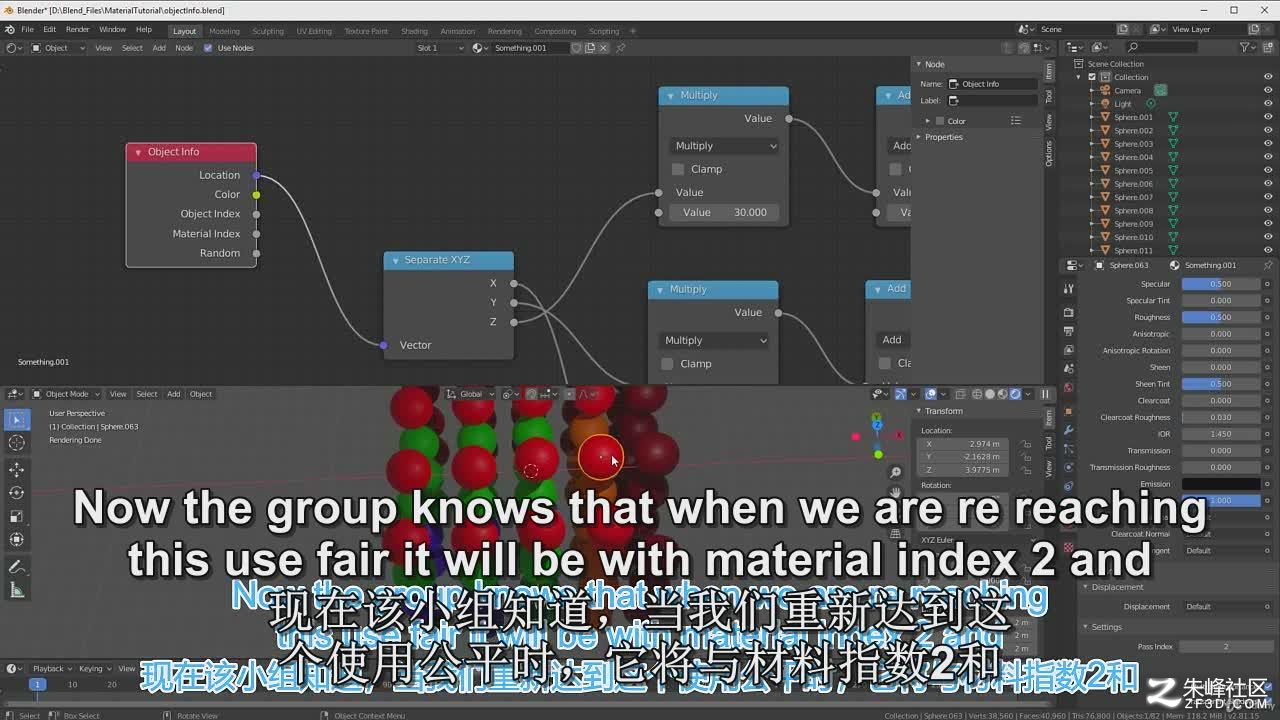Open the Object properties orange square tab
1280x720 pixels.
tap(1068, 411)
